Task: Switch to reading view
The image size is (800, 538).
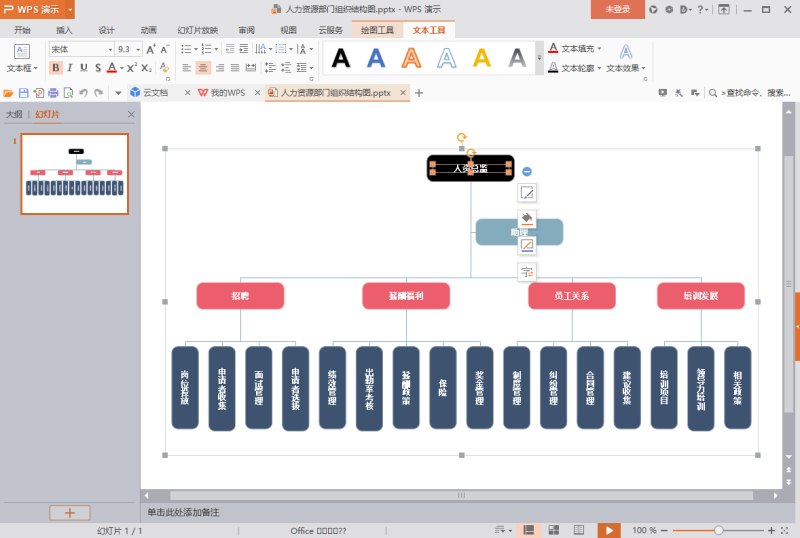Action: 579,530
